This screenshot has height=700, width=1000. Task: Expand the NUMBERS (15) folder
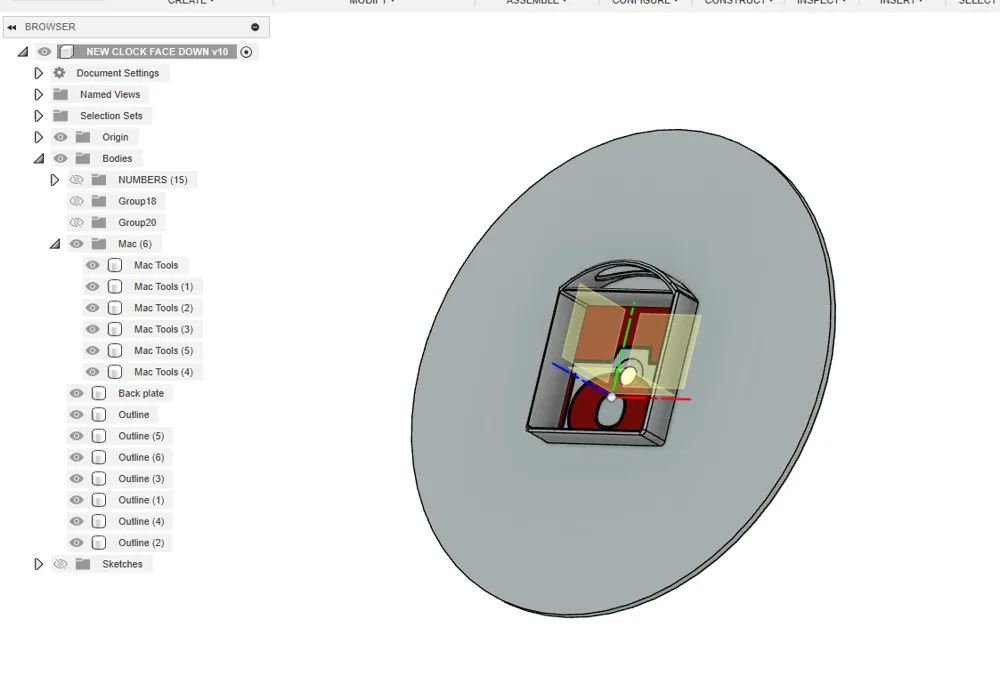[x=55, y=179]
